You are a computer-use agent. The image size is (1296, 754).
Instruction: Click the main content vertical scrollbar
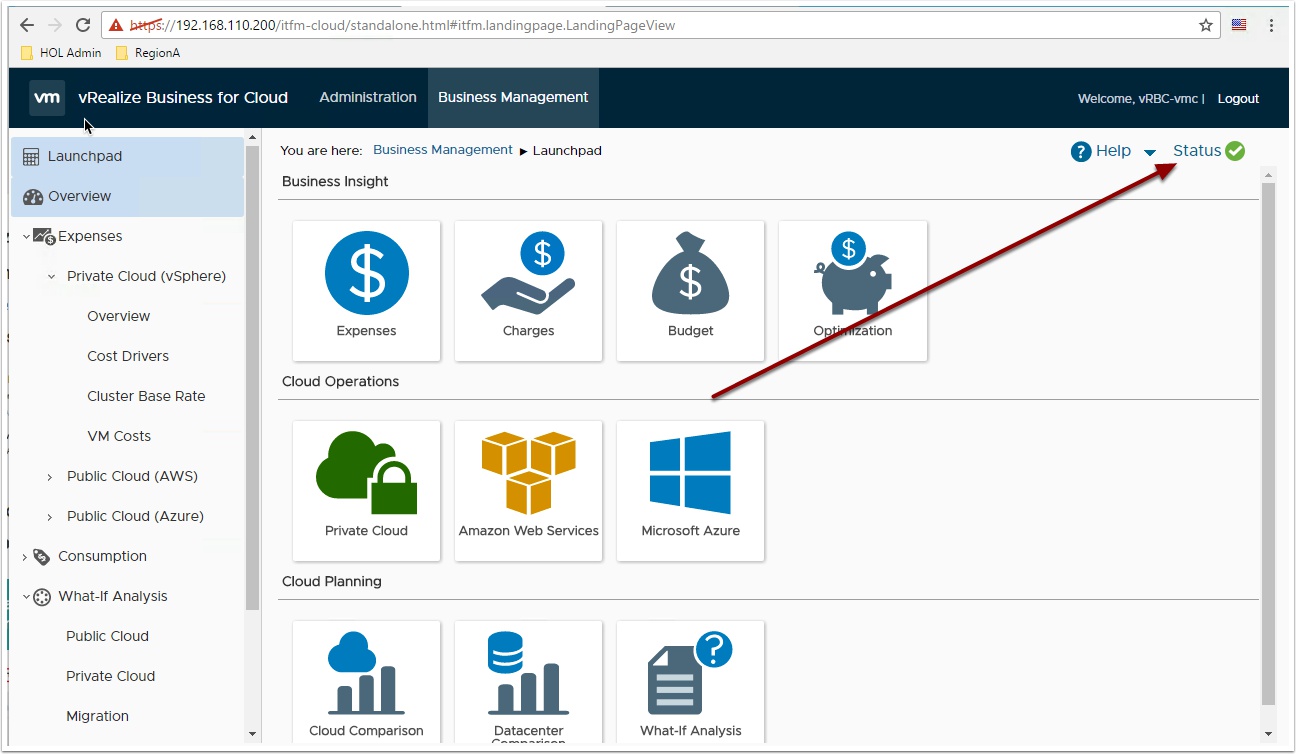coord(1269,443)
